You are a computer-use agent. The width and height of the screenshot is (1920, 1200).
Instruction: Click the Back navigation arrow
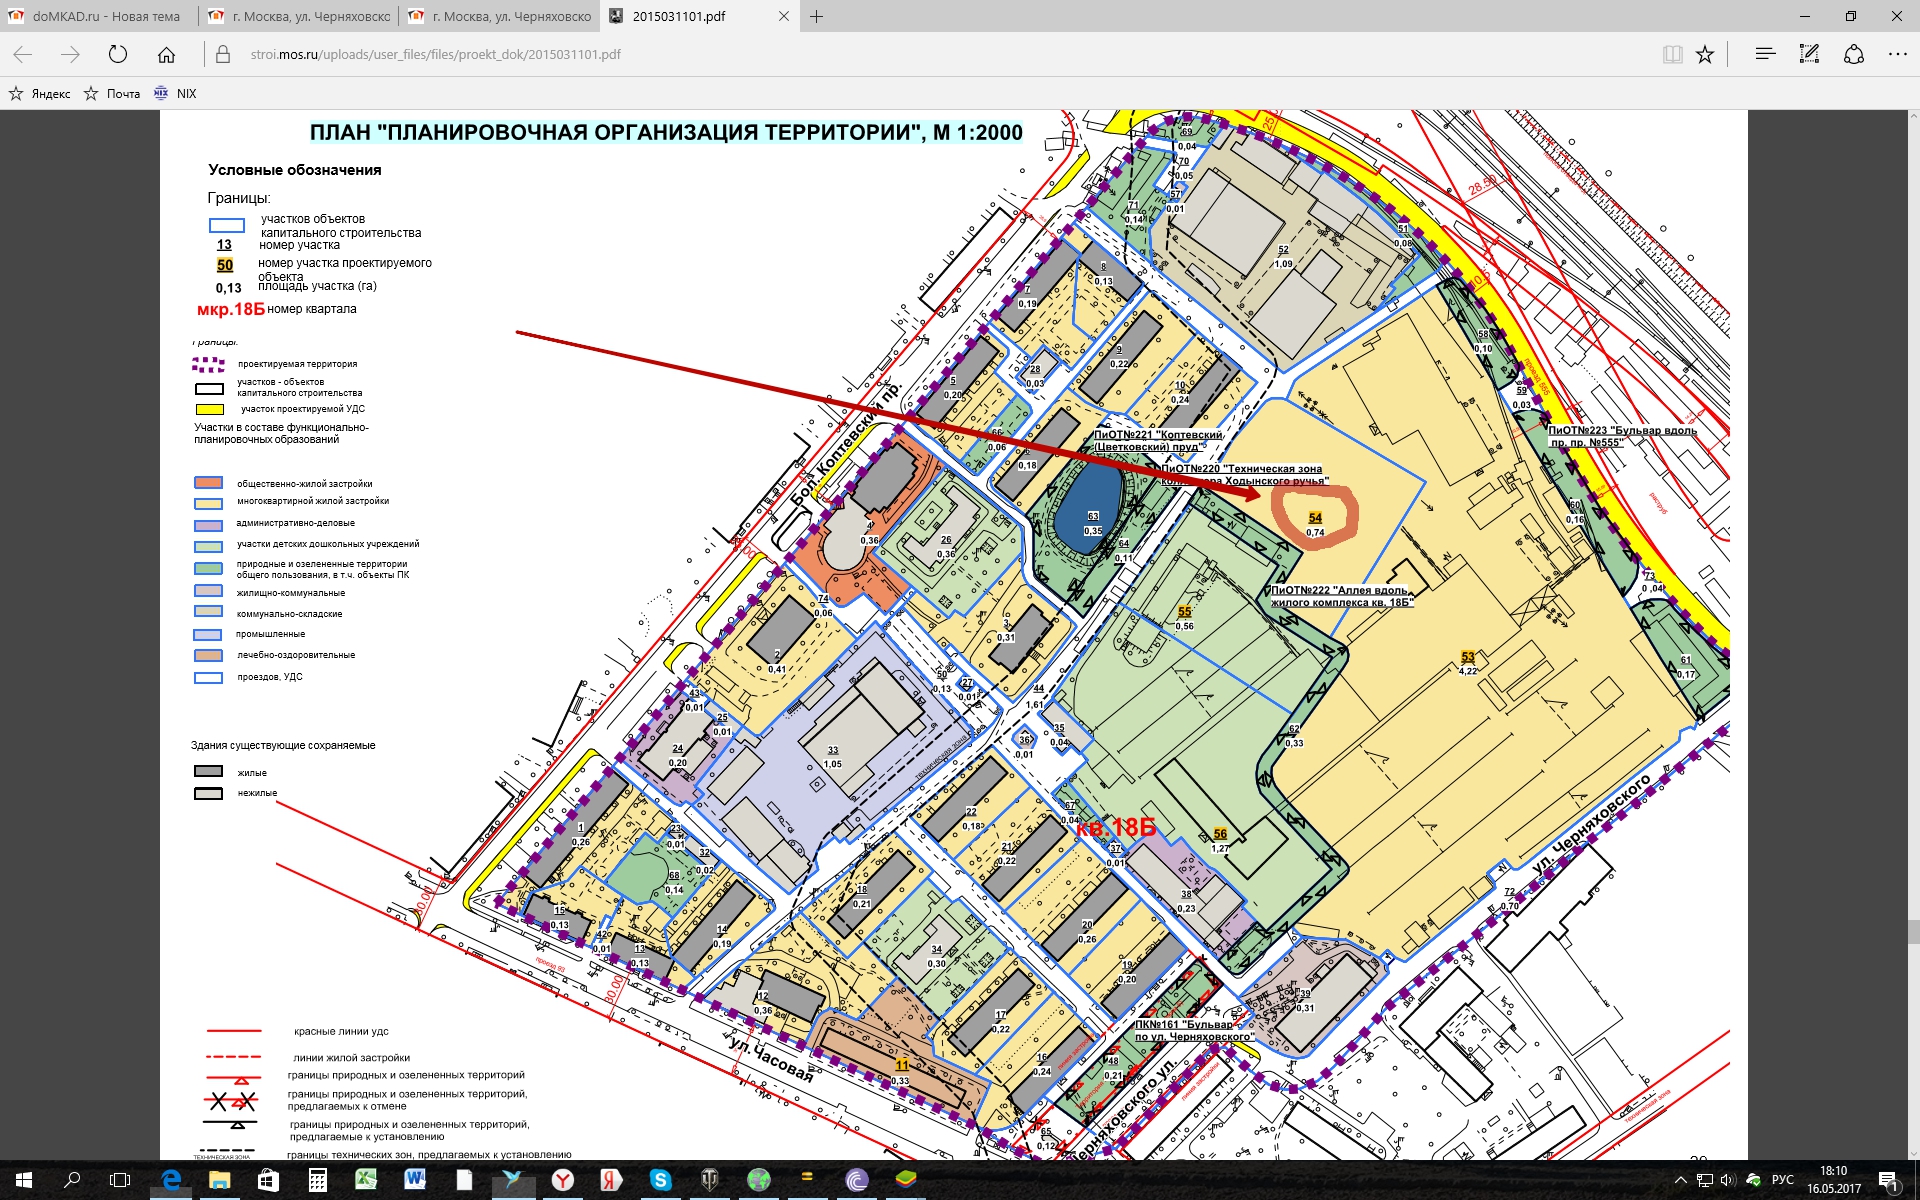(x=24, y=55)
